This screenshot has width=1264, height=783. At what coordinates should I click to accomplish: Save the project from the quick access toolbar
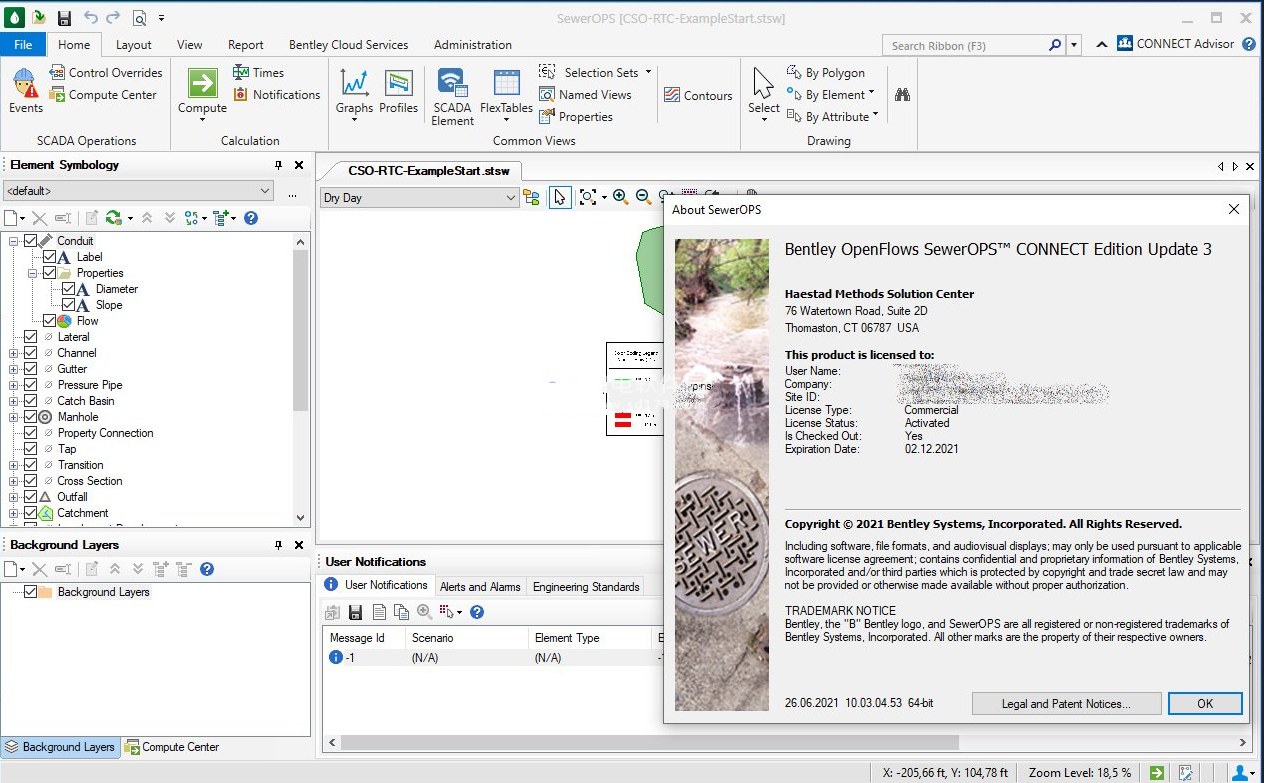point(64,18)
